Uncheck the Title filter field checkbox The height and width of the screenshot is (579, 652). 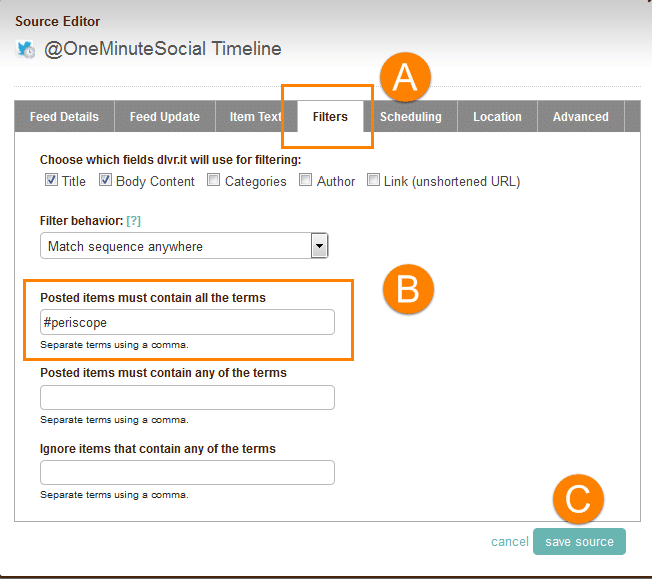52,180
